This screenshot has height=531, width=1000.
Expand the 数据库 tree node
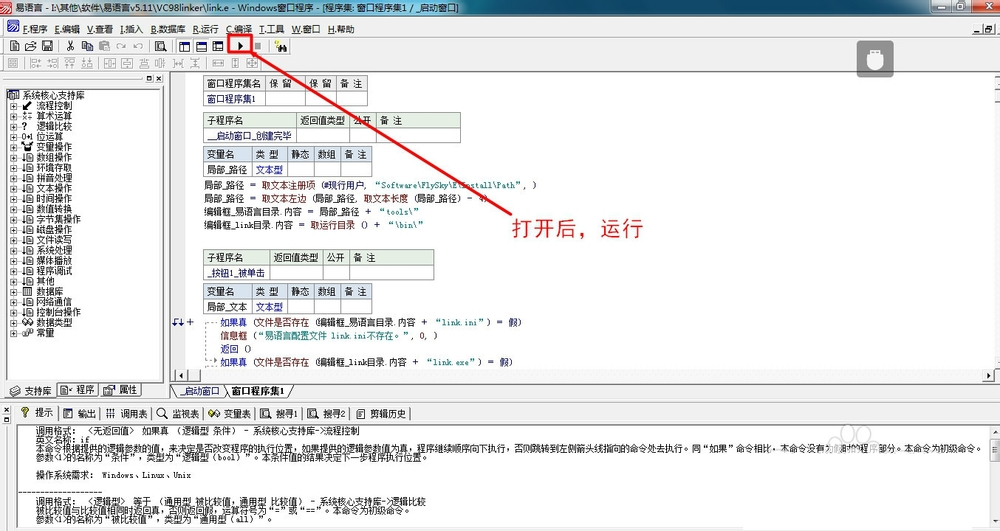13,291
